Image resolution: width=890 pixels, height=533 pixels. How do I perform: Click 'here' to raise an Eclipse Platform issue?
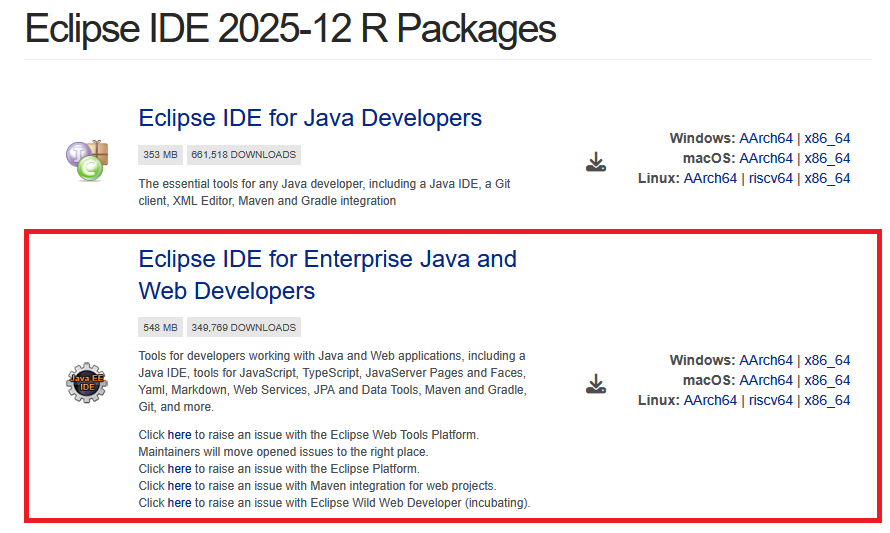coord(179,469)
